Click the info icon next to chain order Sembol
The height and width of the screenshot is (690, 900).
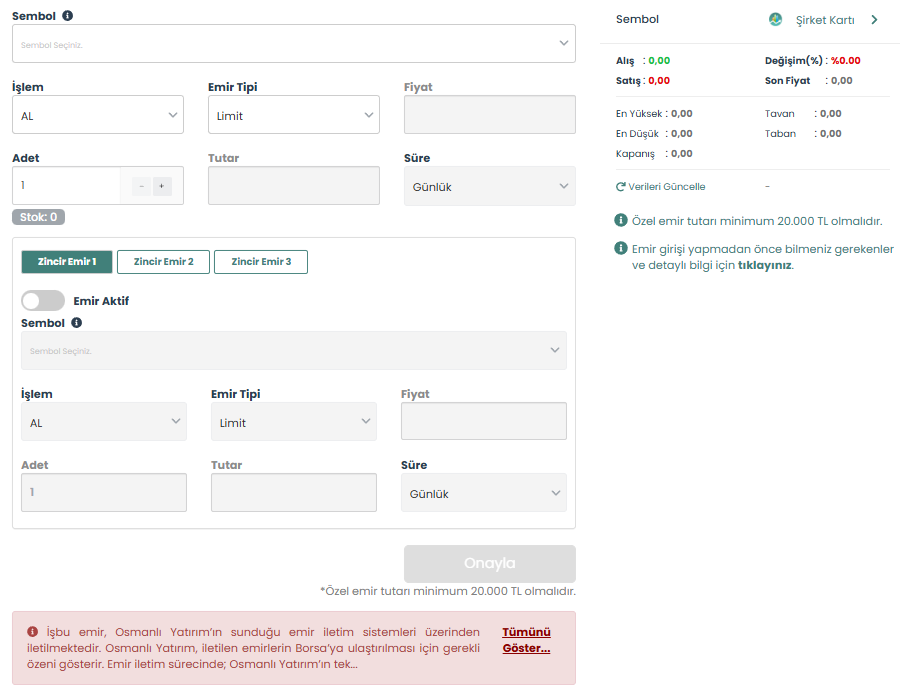coord(77,323)
